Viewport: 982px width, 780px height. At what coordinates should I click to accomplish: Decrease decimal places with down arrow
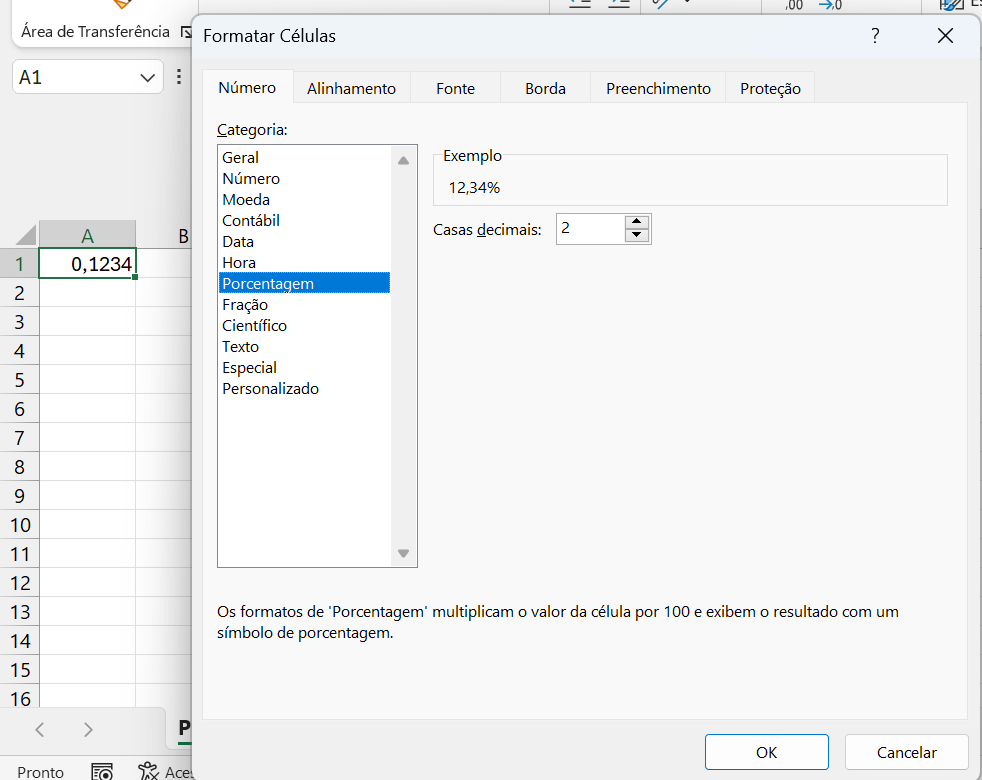[x=637, y=235]
